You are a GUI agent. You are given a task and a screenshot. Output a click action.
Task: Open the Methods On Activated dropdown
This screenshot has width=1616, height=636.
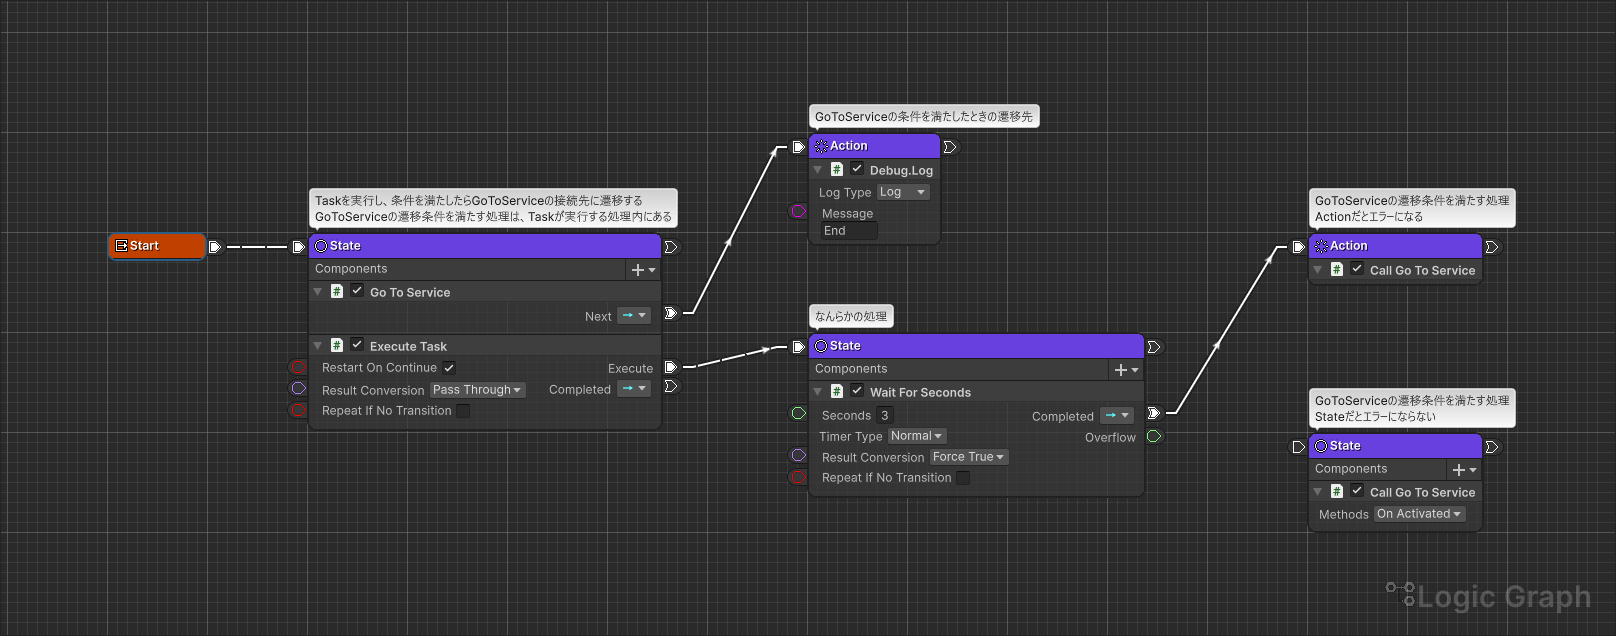(x=1419, y=514)
